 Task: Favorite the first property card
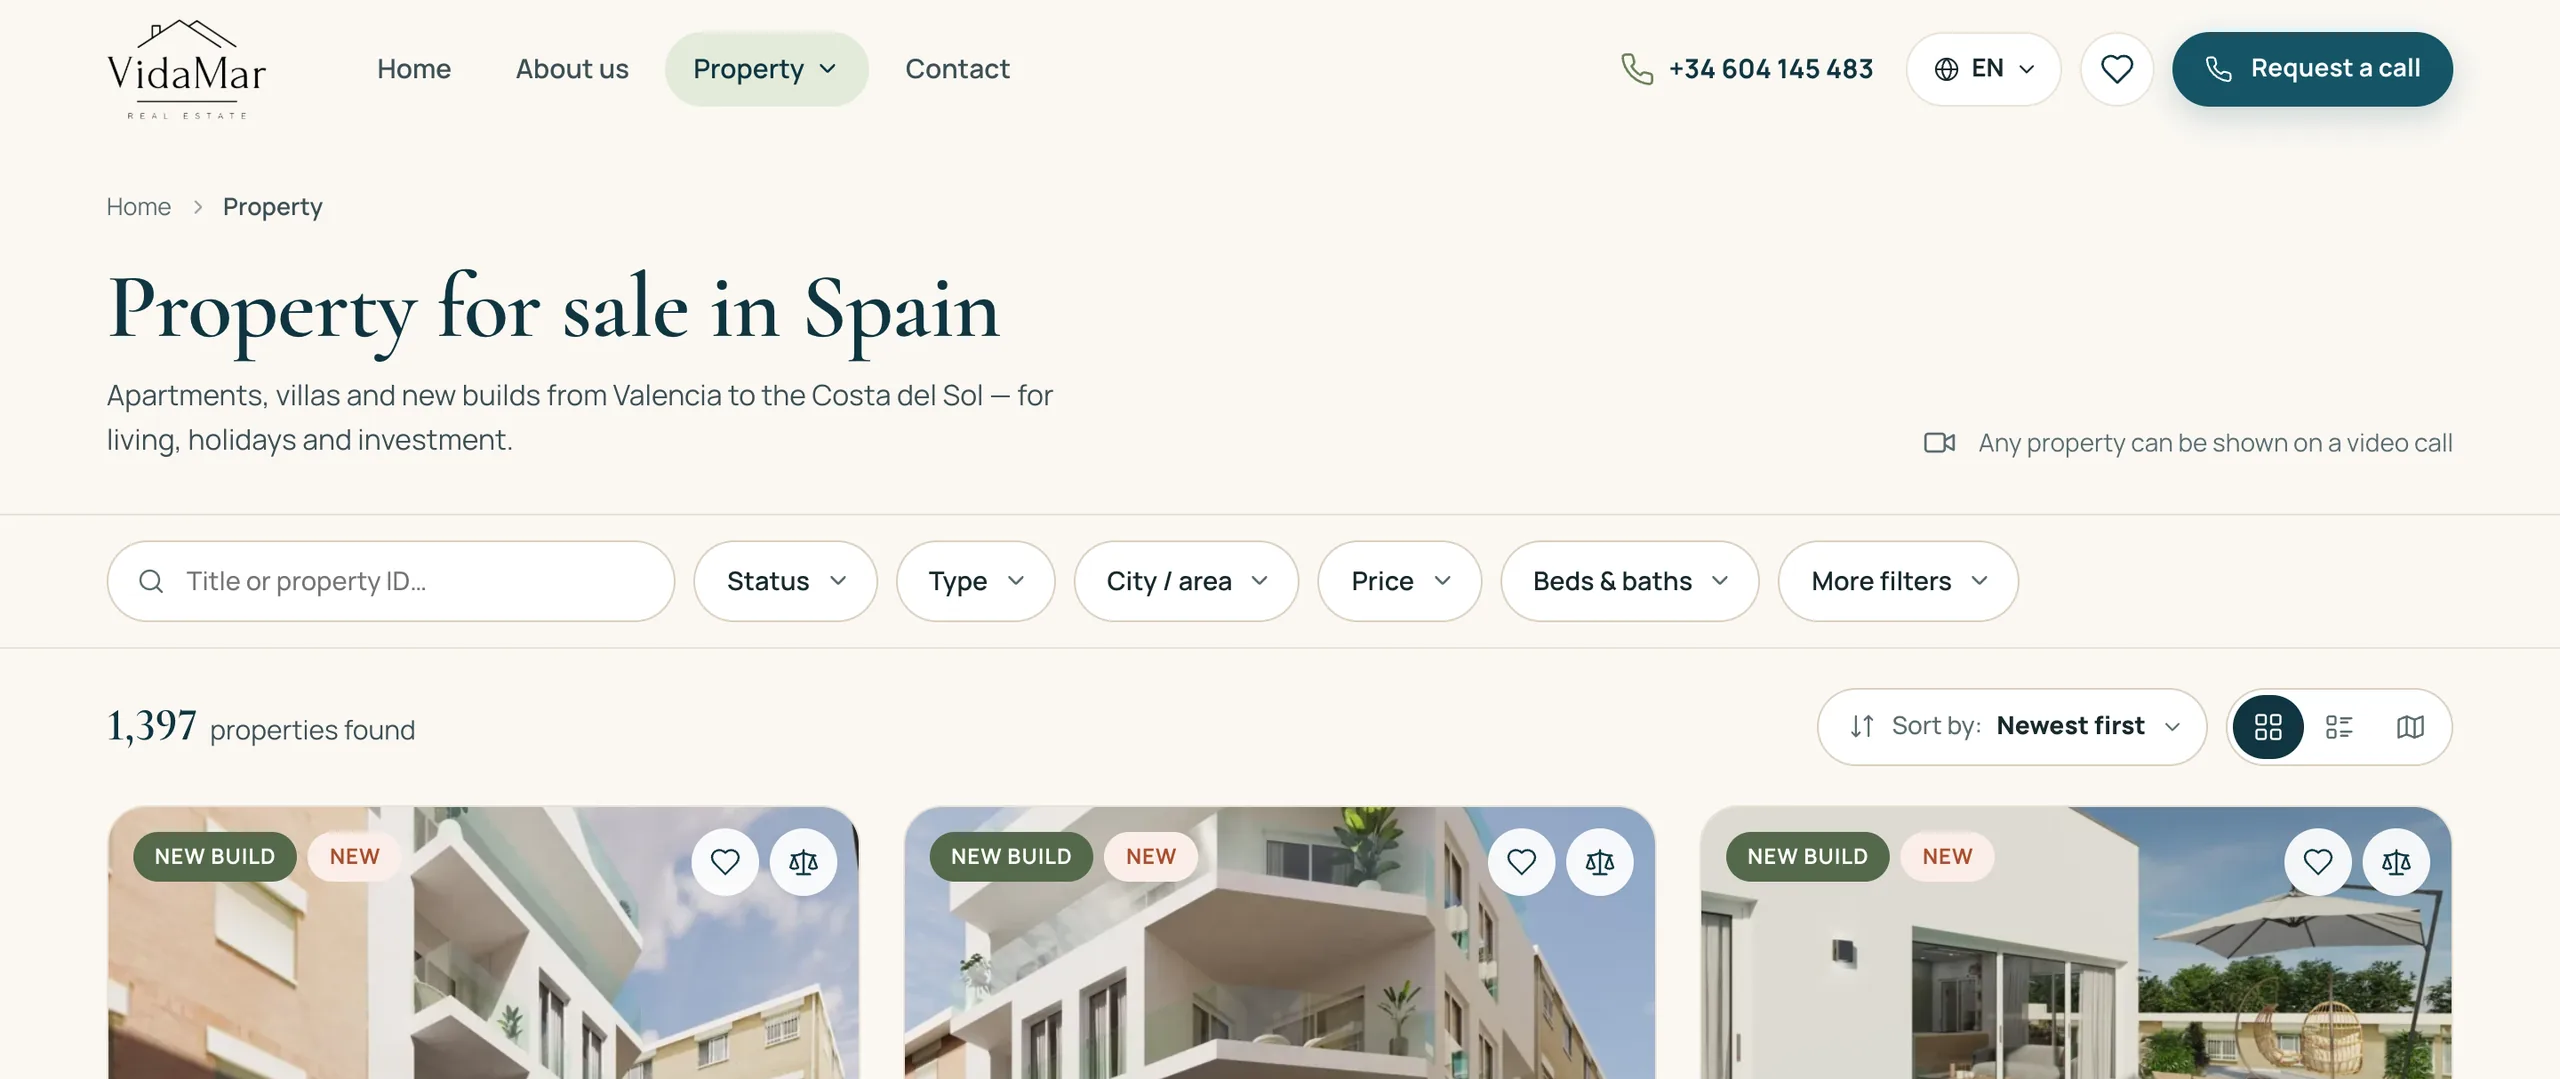(x=725, y=862)
